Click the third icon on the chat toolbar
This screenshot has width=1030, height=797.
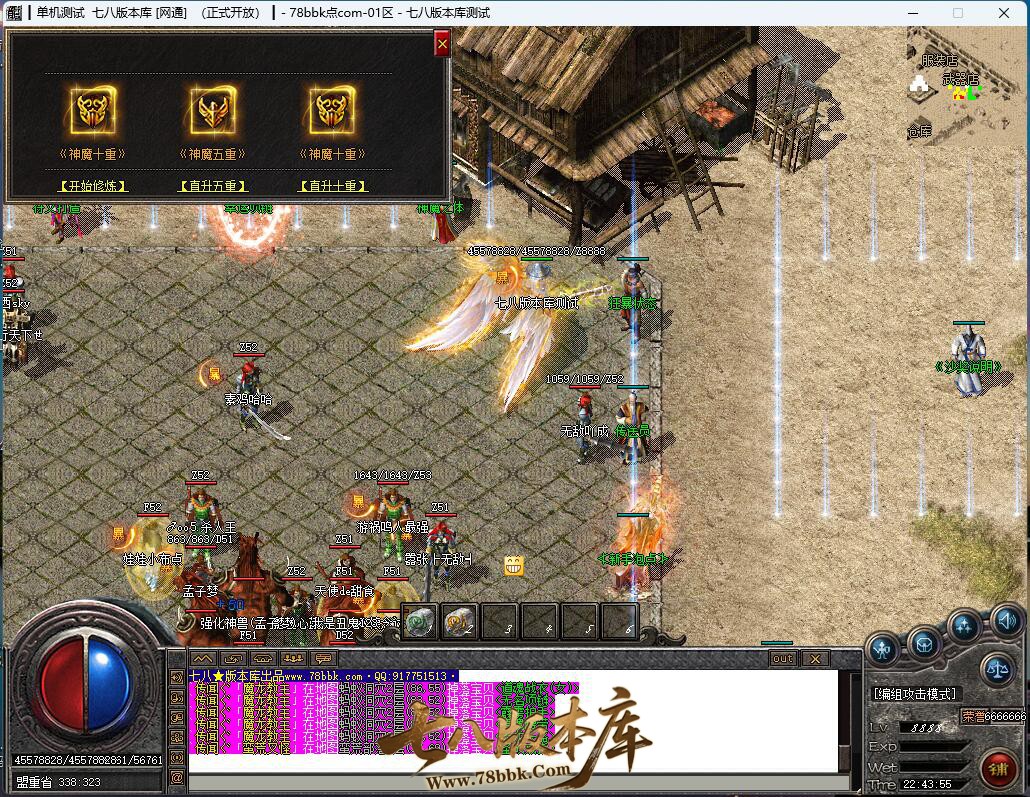[x=263, y=658]
